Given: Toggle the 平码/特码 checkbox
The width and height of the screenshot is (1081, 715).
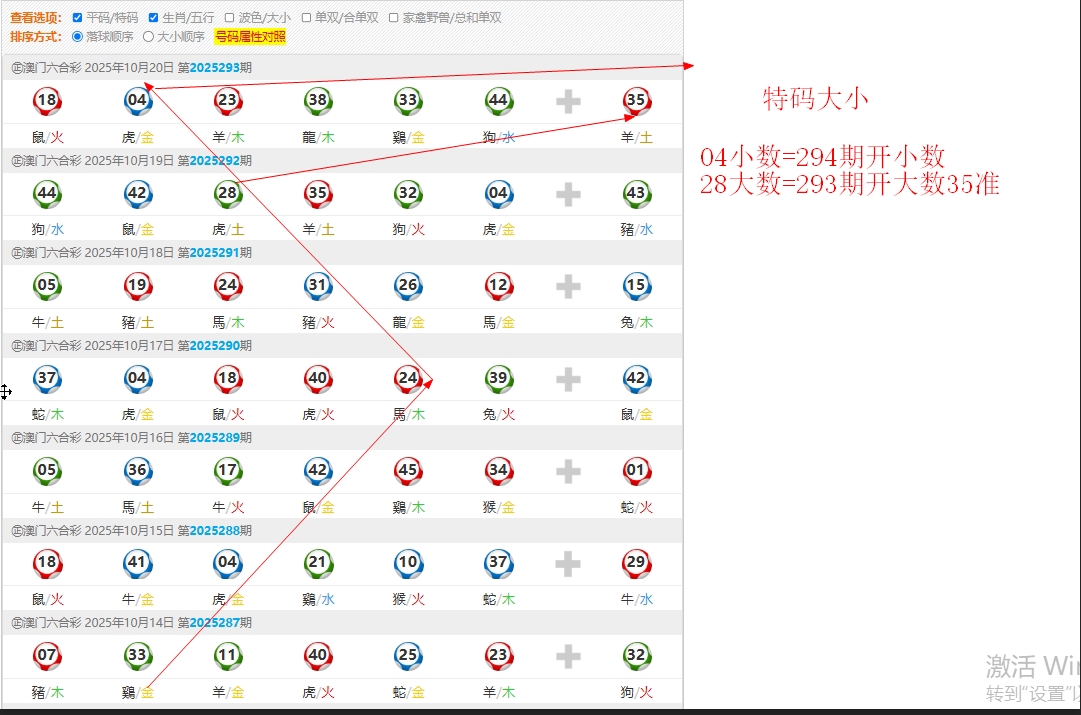Looking at the screenshot, I should tap(78, 18).
